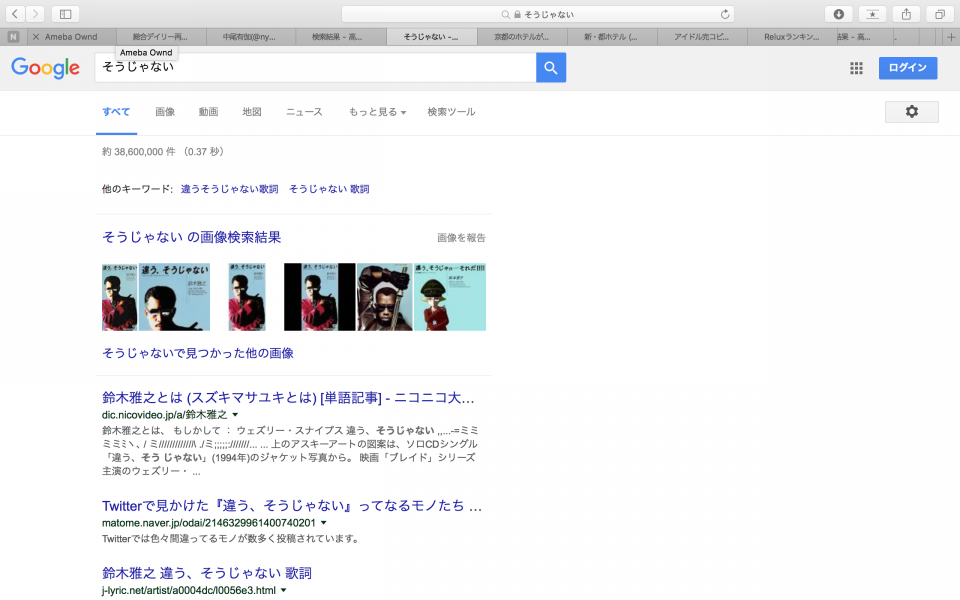Go forward with Safari's forward arrow
Screen dimensions: 960x600
point(35,14)
